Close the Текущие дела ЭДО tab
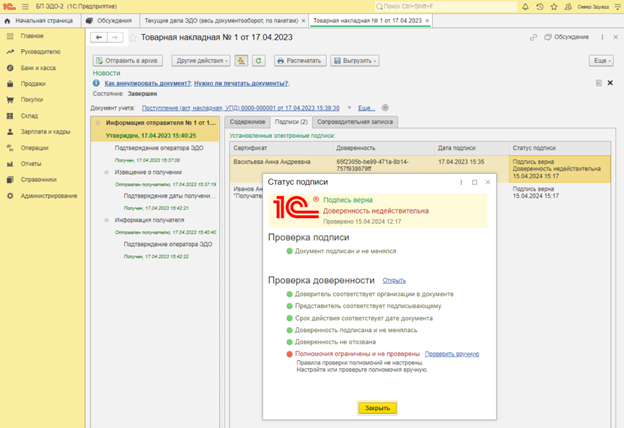Viewport: 624px width, 428px height. (303, 21)
